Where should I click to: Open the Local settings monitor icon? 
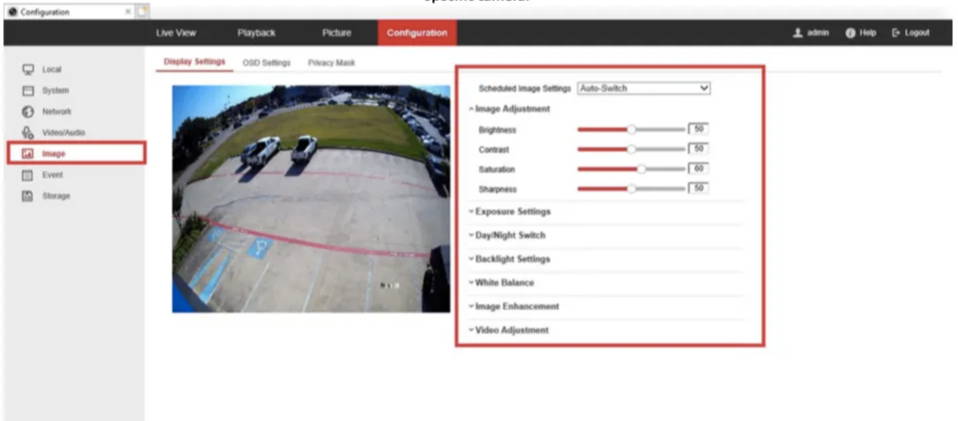pos(27,70)
